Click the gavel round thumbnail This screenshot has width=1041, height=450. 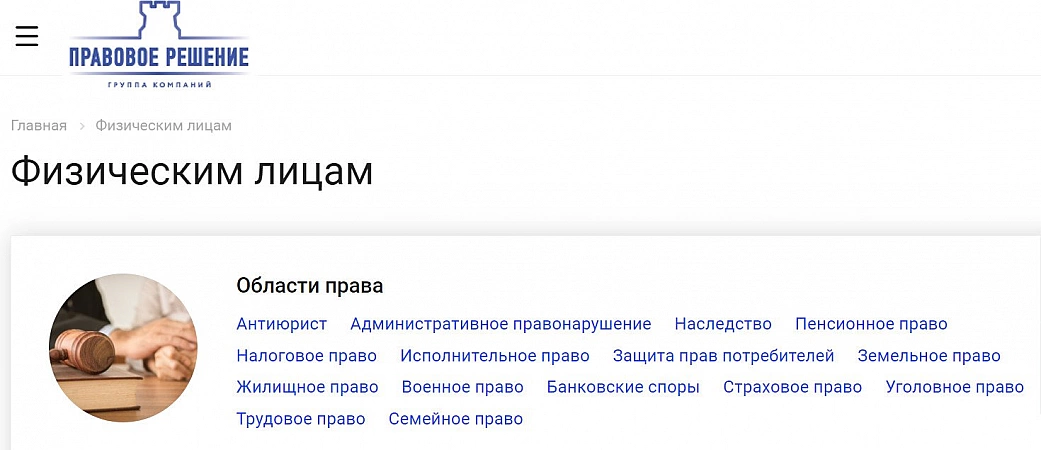pos(123,348)
